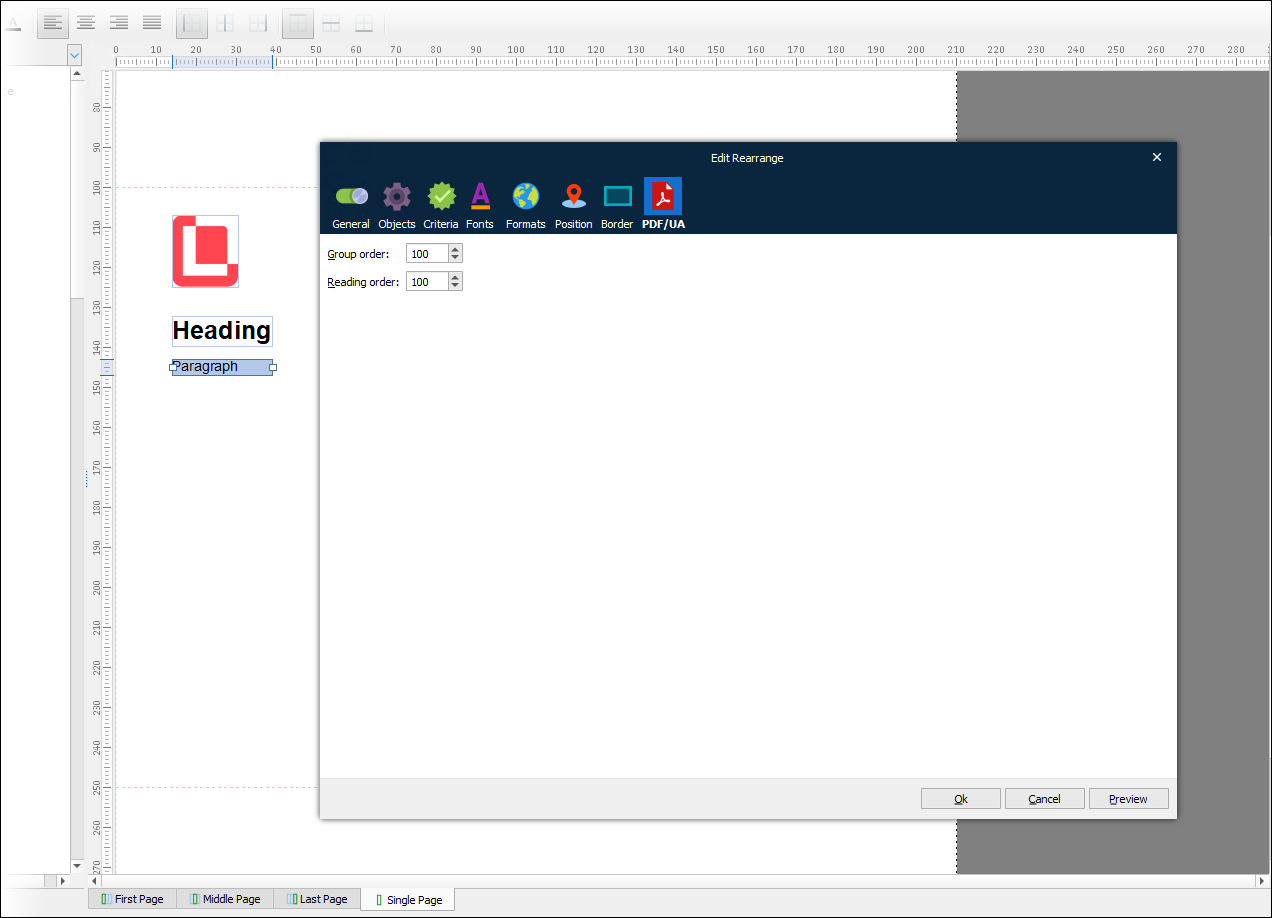This screenshot has height=918, width=1272.
Task: Select bottom vertical cell alignment icon
Action: (x=364, y=22)
